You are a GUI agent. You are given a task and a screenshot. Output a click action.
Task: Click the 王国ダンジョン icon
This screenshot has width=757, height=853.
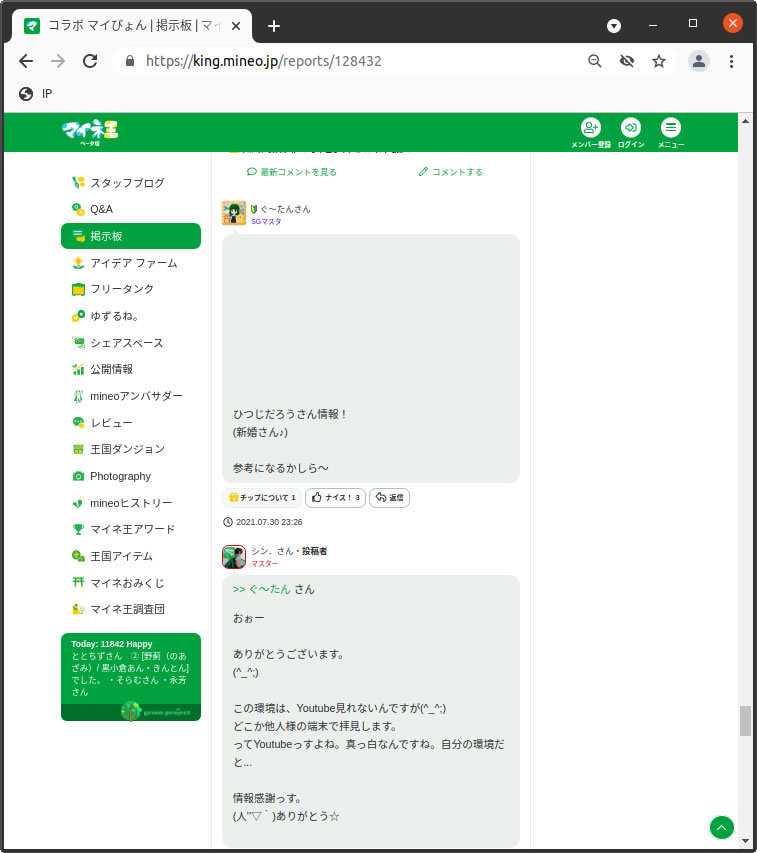tap(78, 449)
